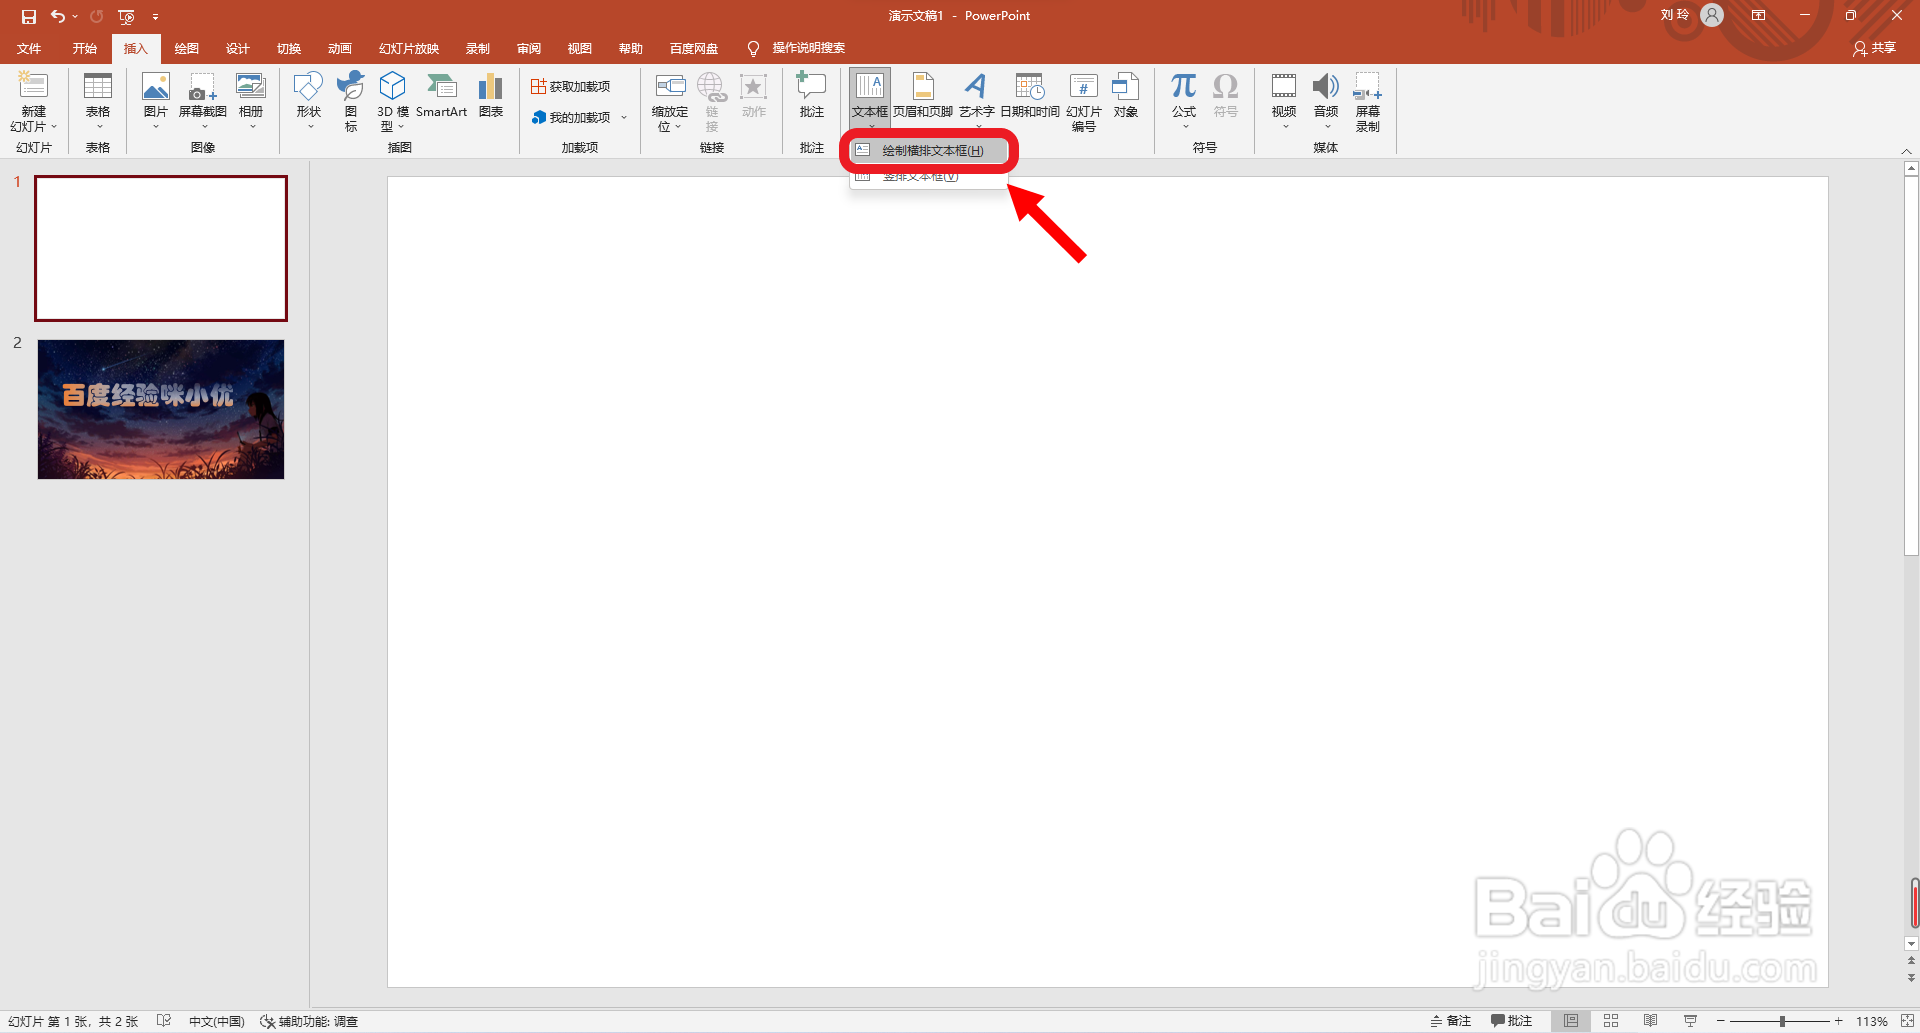This screenshot has height=1033, width=1920.
Task: Add a Comment (批注) from ribbon
Action: click(x=811, y=96)
